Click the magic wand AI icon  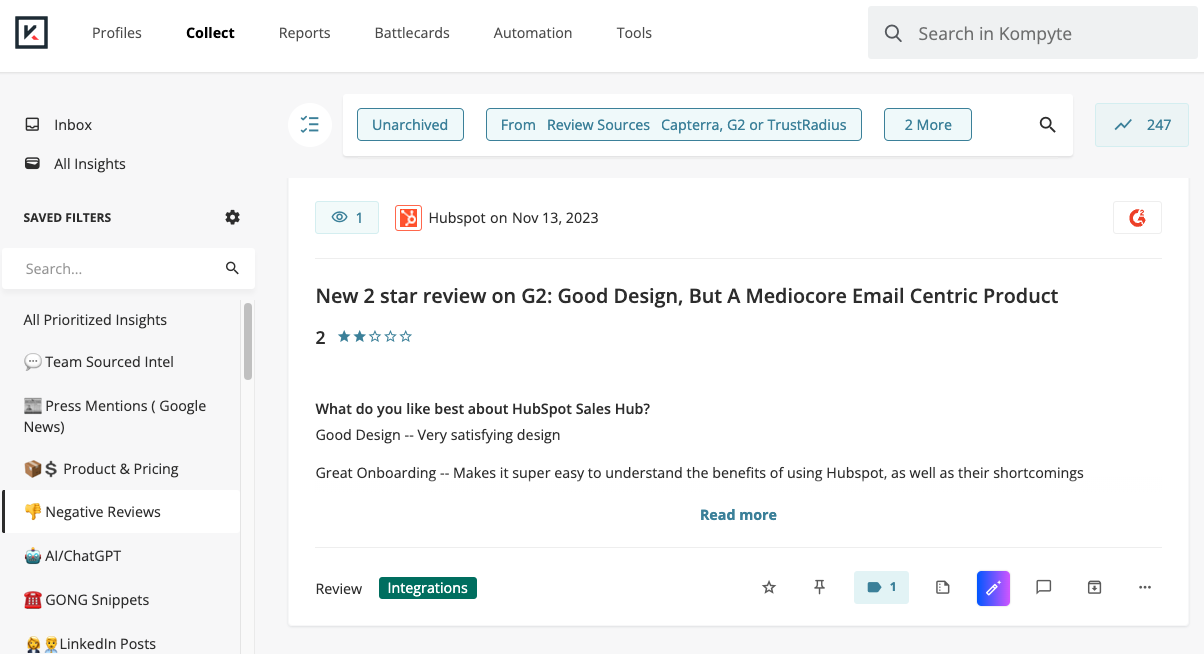click(x=993, y=588)
